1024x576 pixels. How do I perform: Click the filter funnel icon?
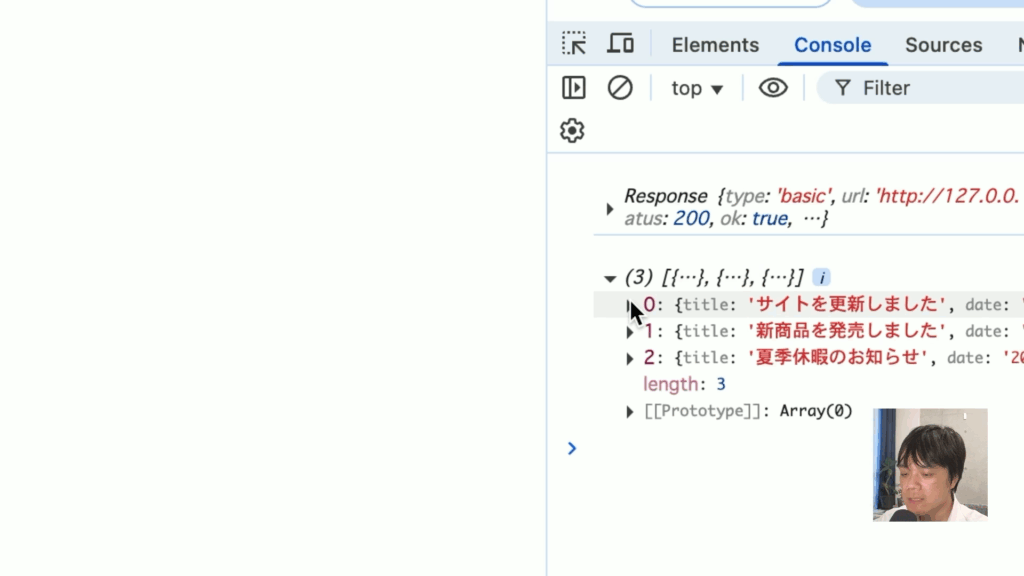(x=843, y=88)
